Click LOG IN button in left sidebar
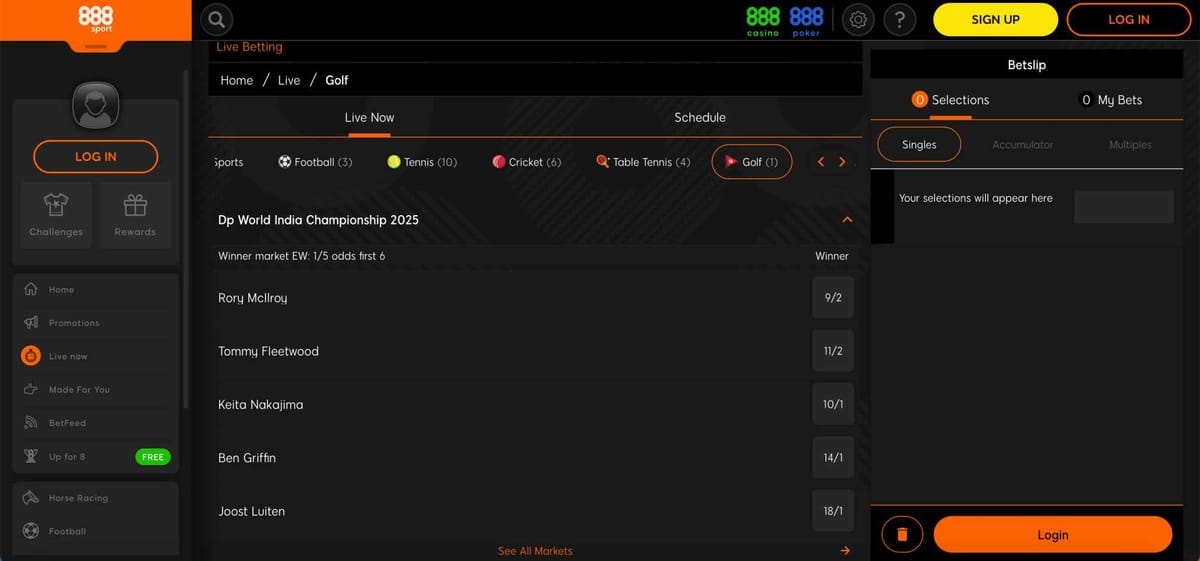The image size is (1200, 561). (x=96, y=157)
